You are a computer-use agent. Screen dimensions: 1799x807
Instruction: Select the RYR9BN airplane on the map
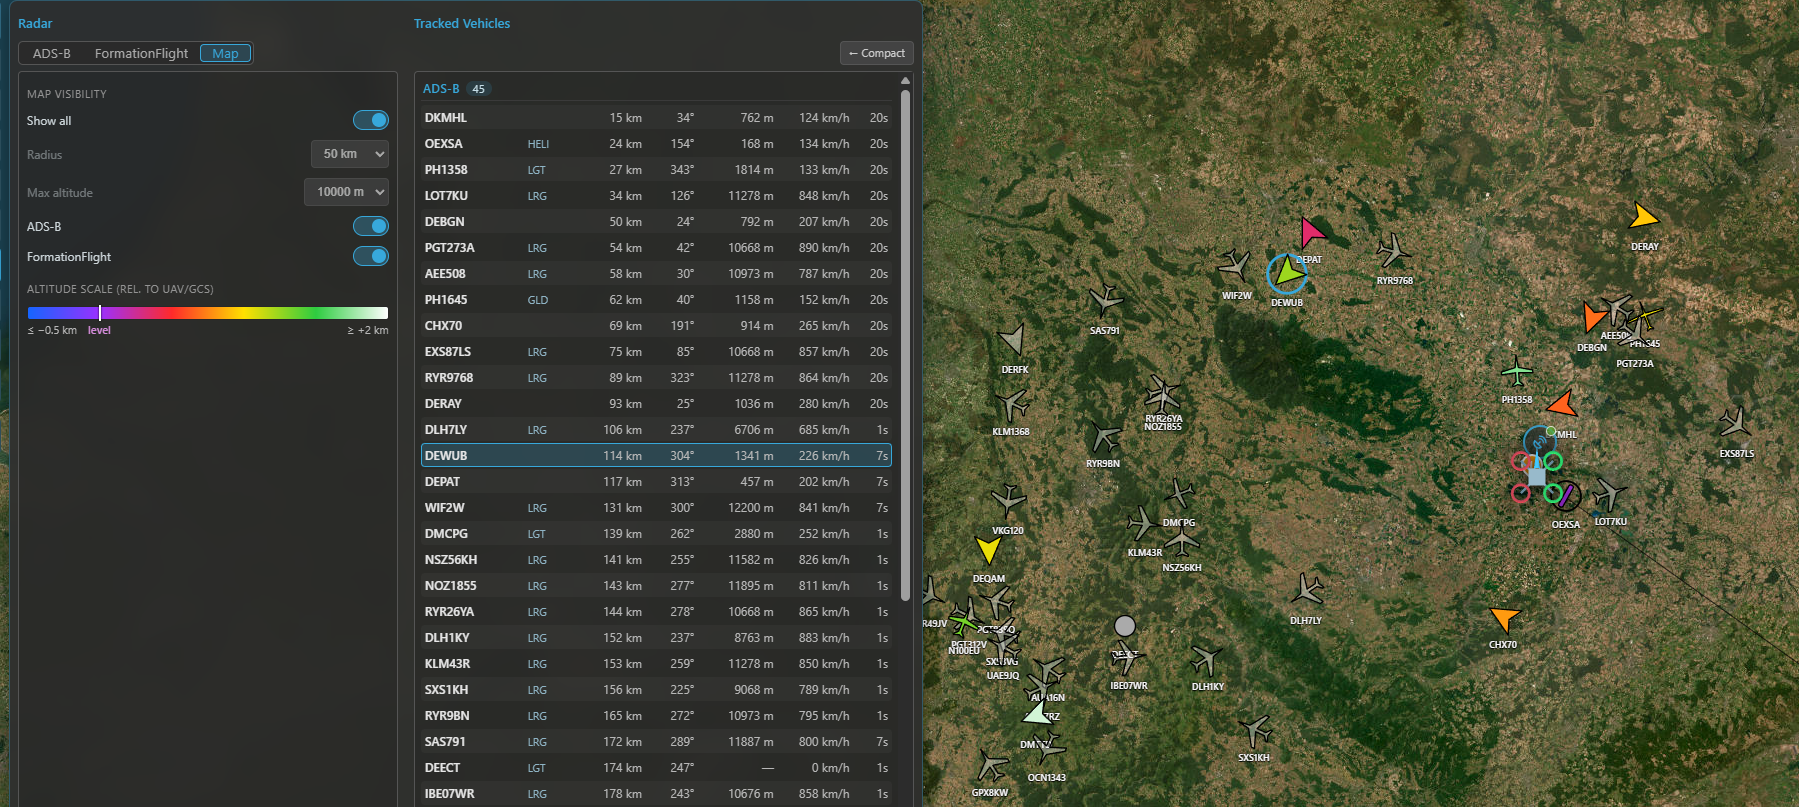1105,437
